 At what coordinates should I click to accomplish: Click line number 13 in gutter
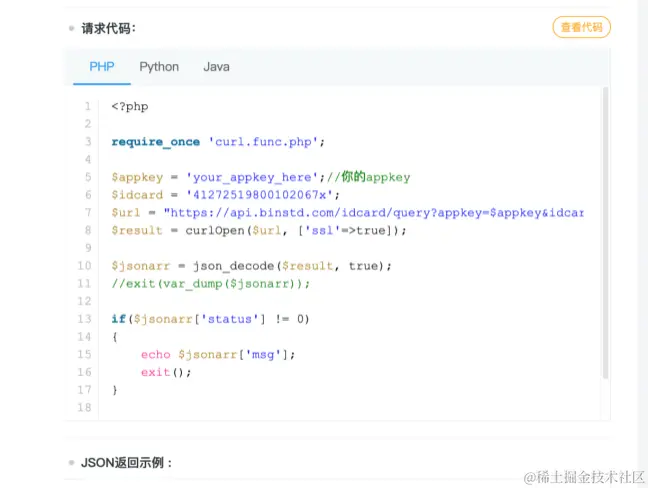pyautogui.click(x=84, y=319)
